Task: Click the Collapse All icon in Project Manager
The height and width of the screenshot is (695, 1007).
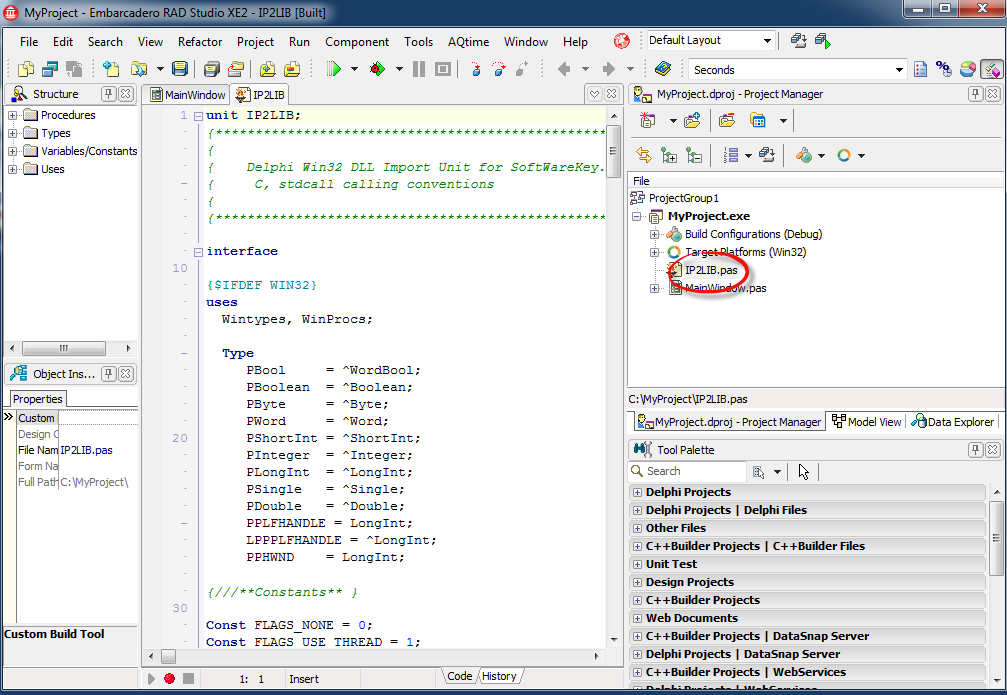Action: click(x=693, y=155)
